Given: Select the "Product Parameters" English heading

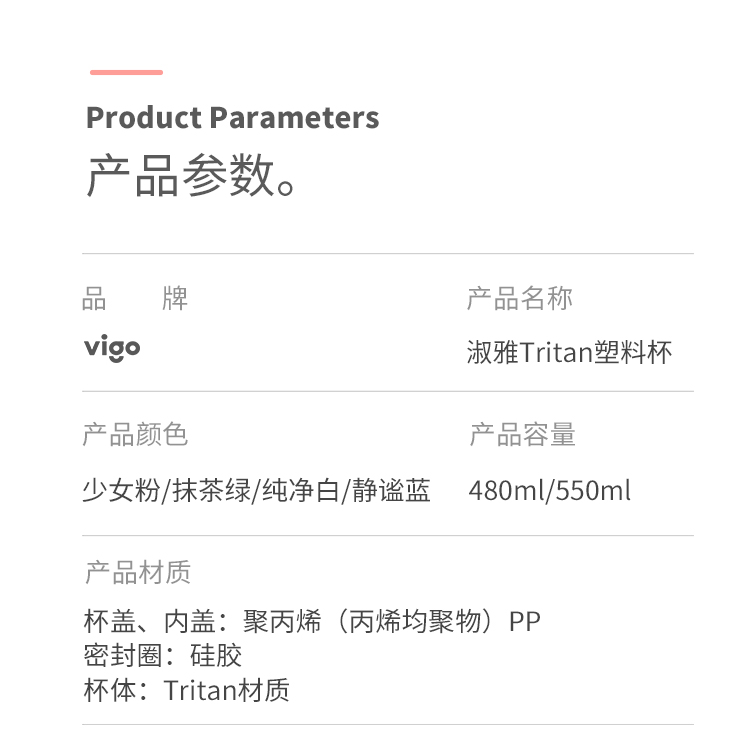Looking at the screenshot, I should (x=232, y=118).
